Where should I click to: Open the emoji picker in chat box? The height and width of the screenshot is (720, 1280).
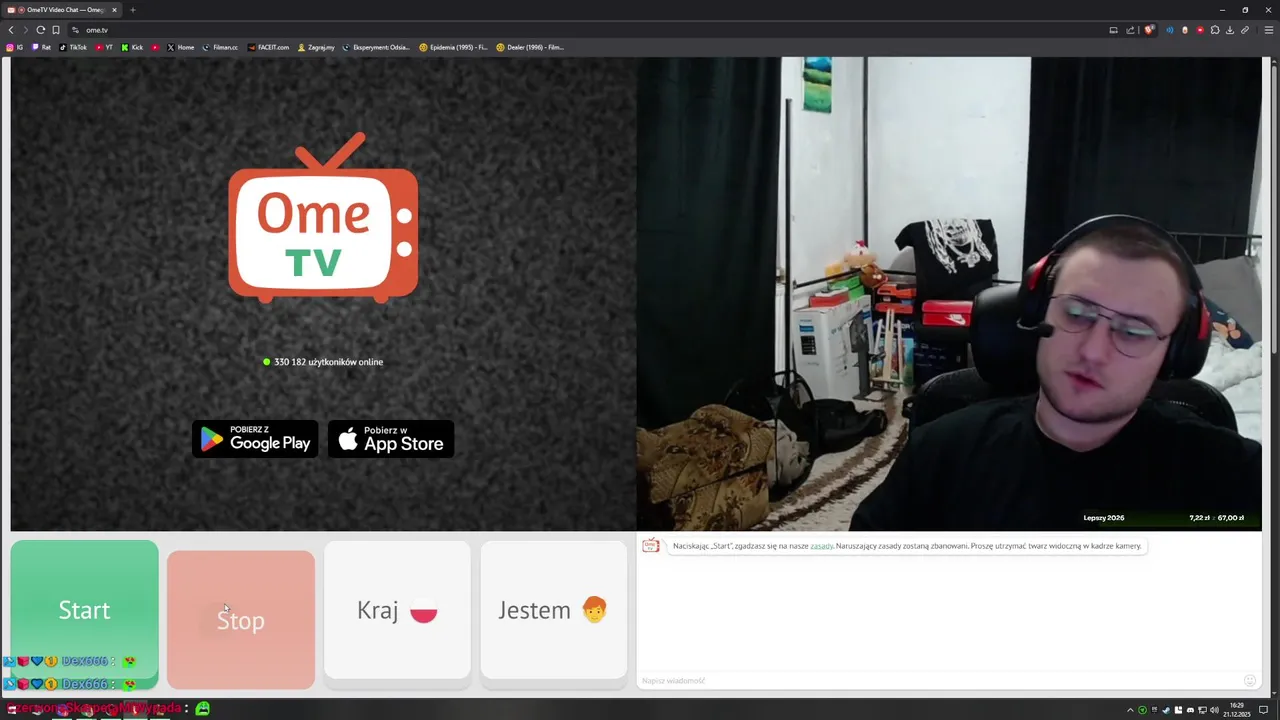pos(1249,680)
